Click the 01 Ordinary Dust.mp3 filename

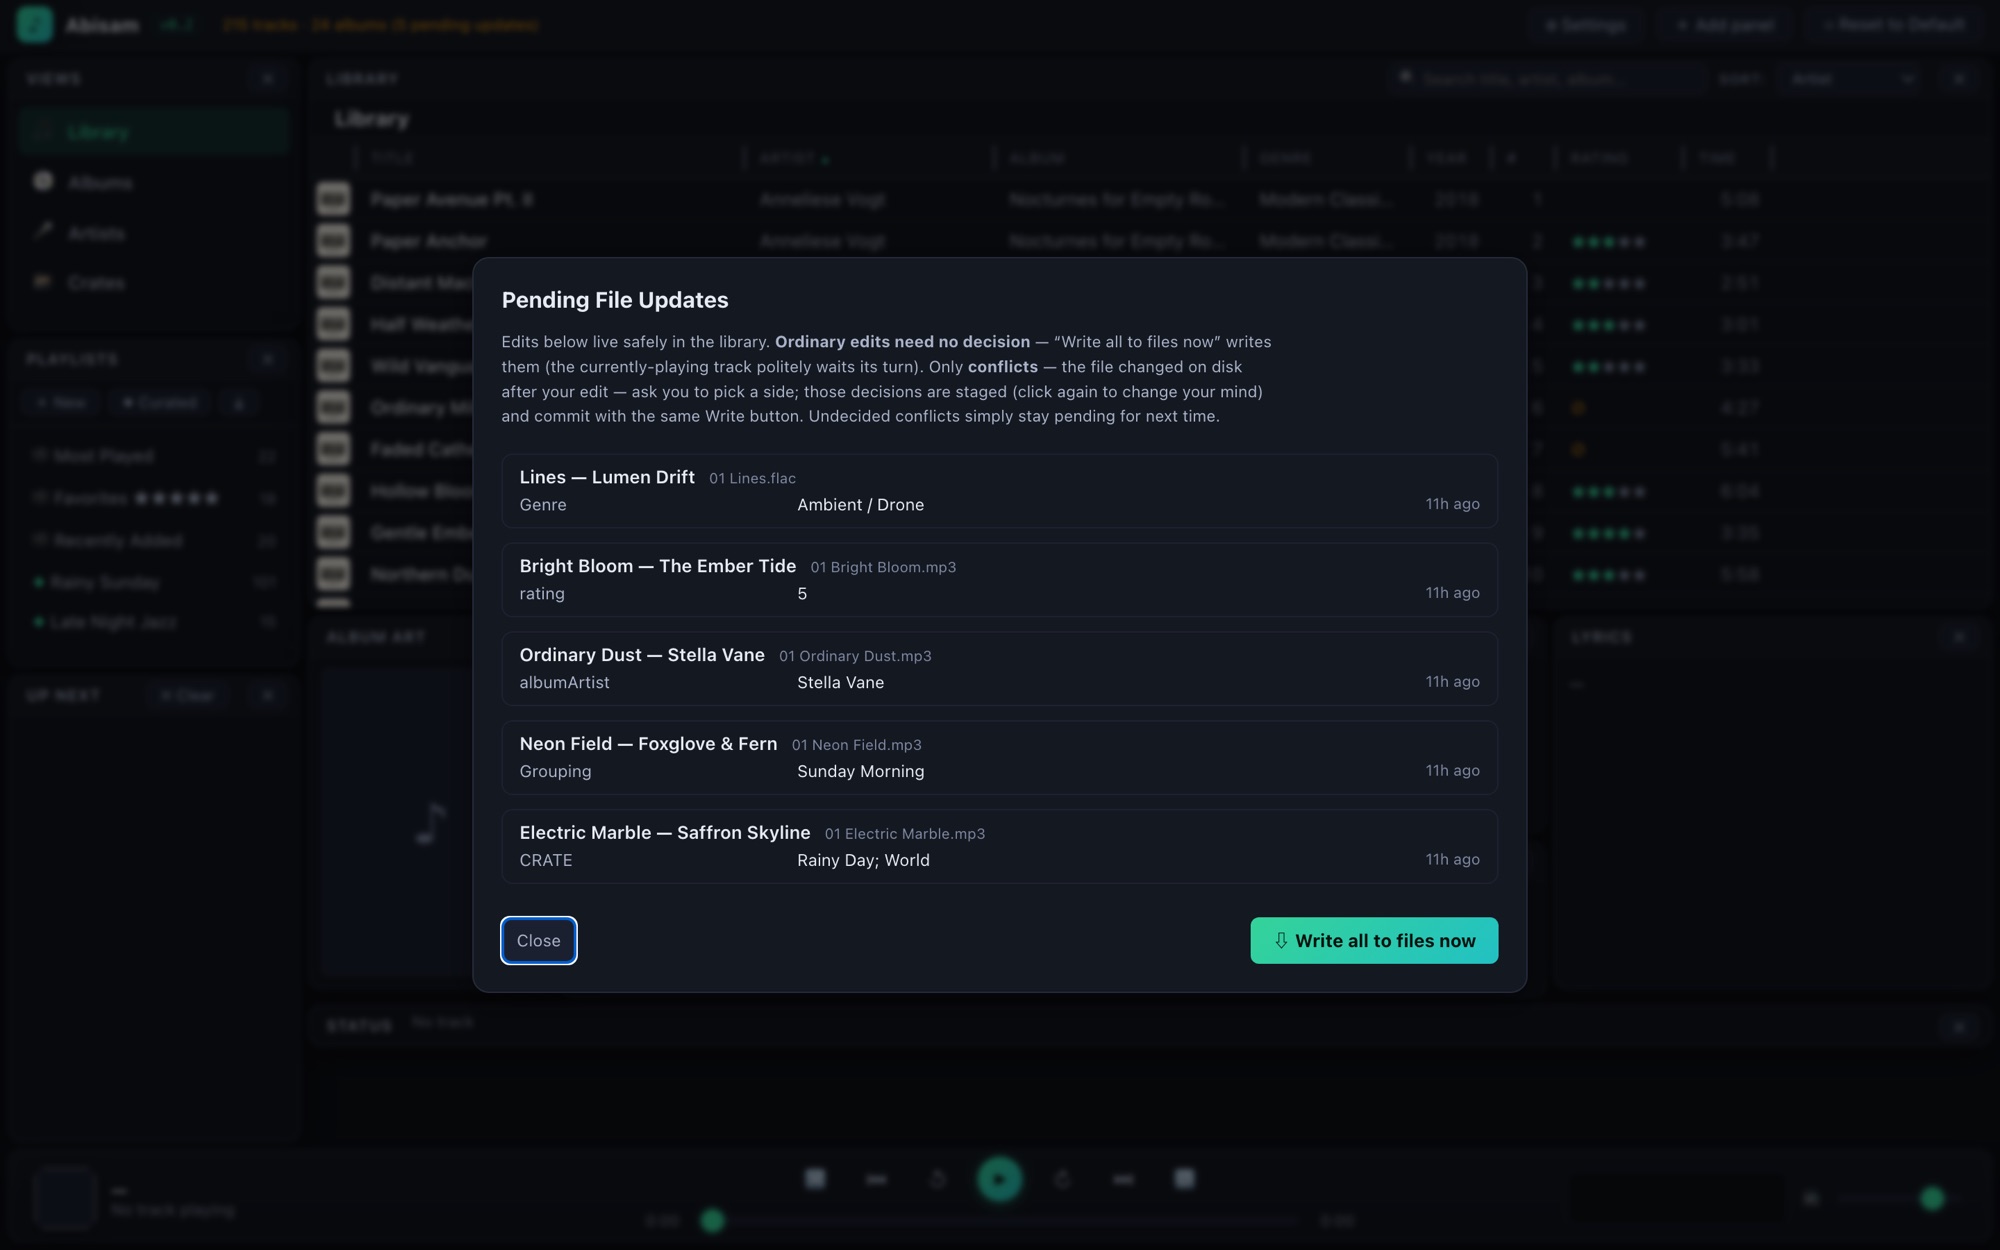click(x=855, y=656)
